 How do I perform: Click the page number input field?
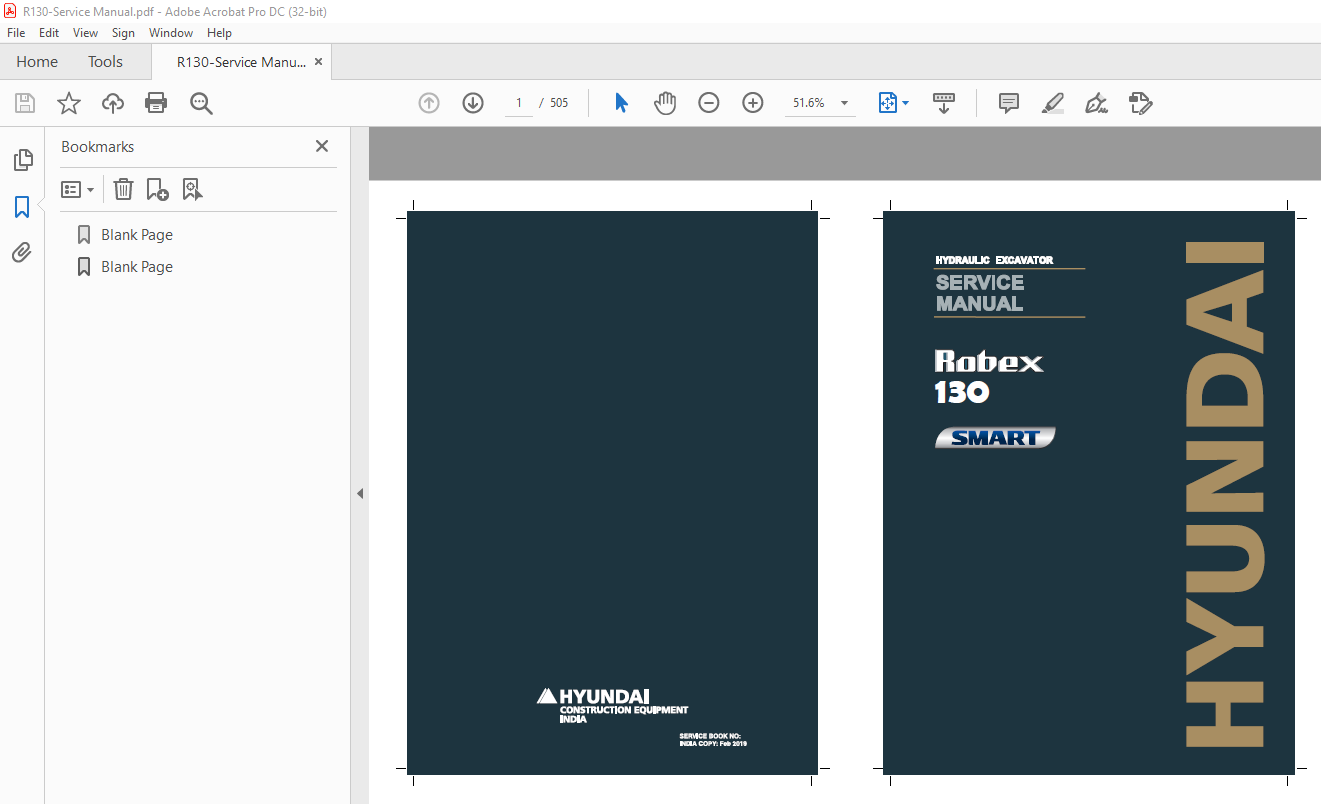click(519, 103)
